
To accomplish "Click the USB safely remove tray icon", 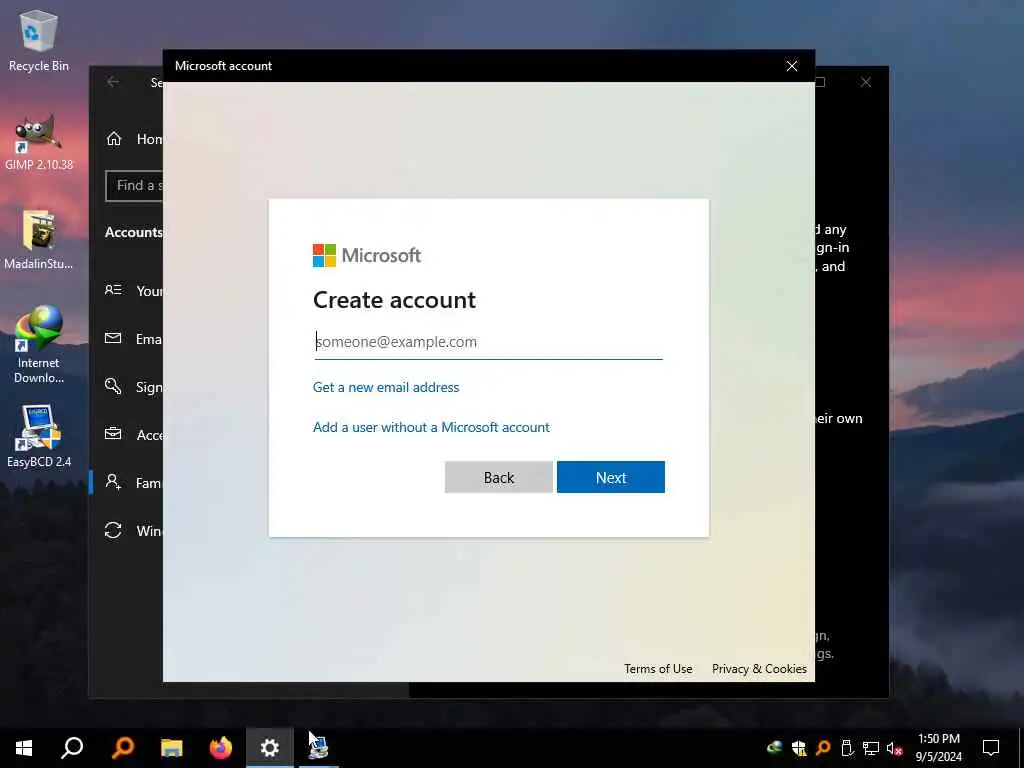I will click(x=847, y=748).
